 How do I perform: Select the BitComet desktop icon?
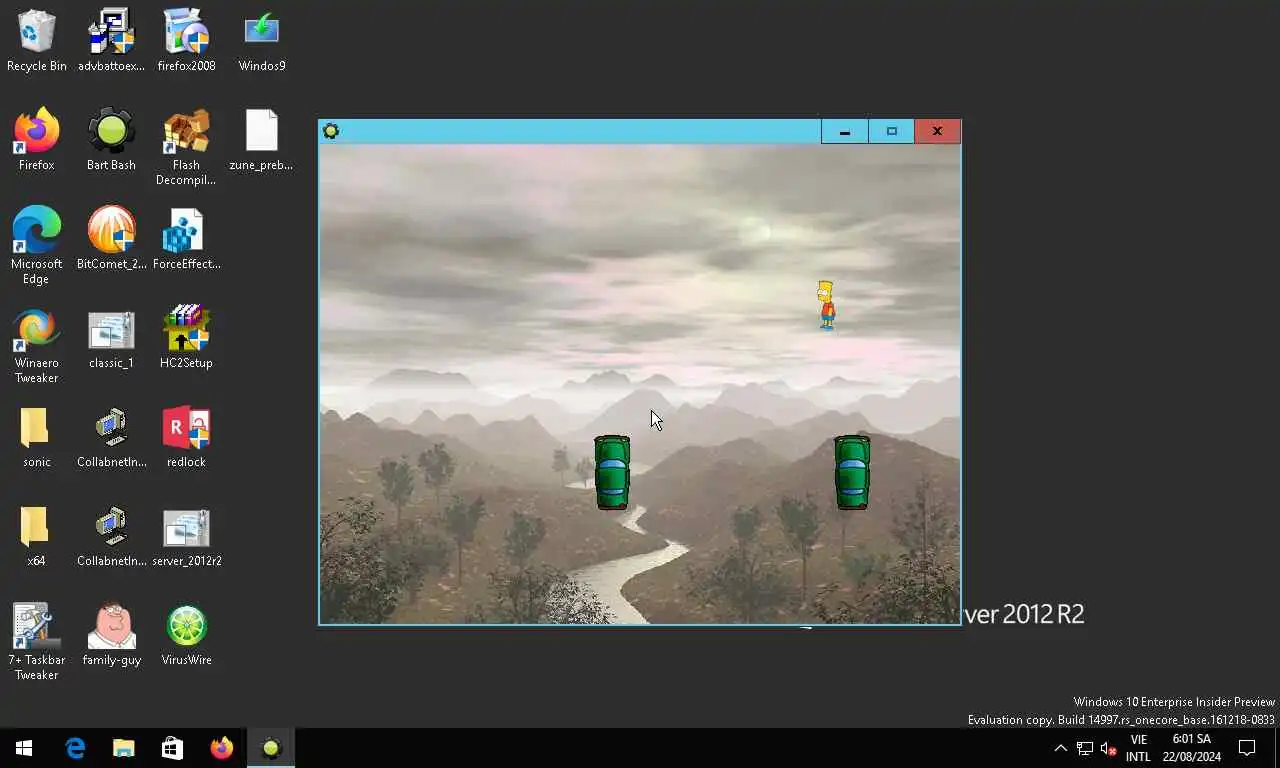point(111,238)
